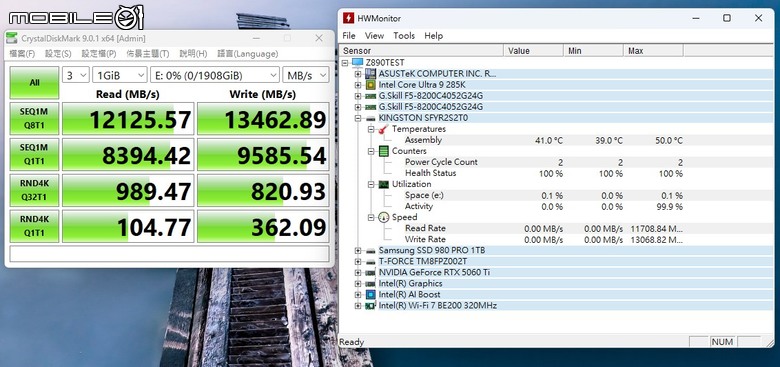This screenshot has height=367, width=780.
Task: Expand the NVIDIA GeForce RTX 5060 Ti node
Action: (358, 273)
